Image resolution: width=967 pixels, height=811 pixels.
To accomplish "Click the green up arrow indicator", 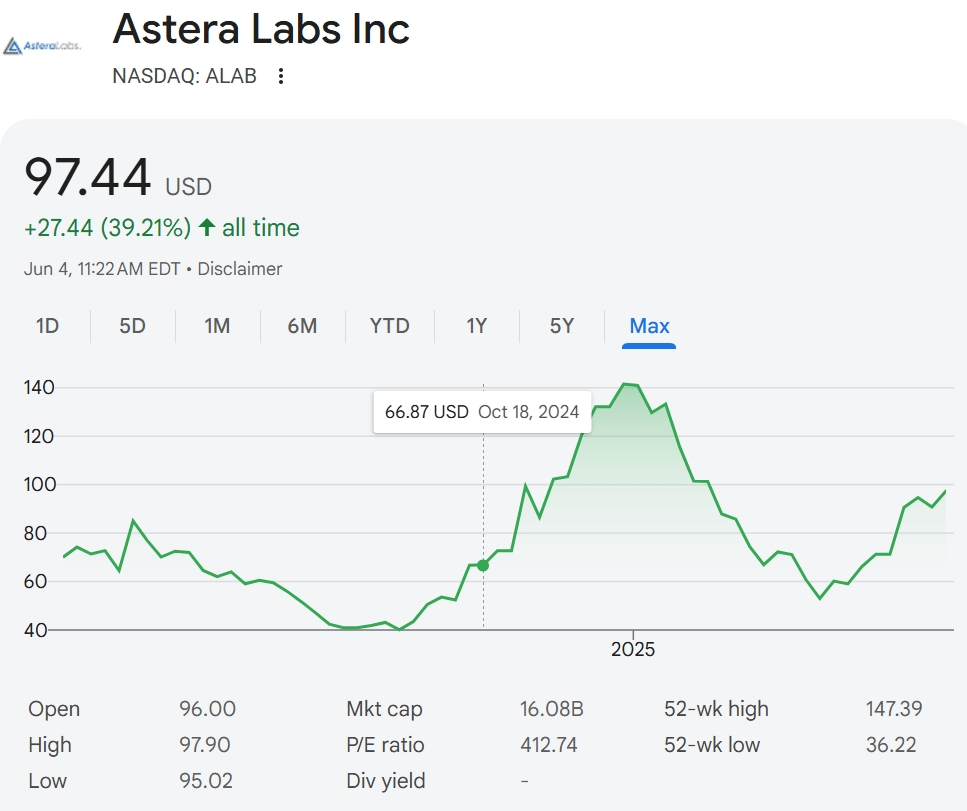I will click(207, 228).
